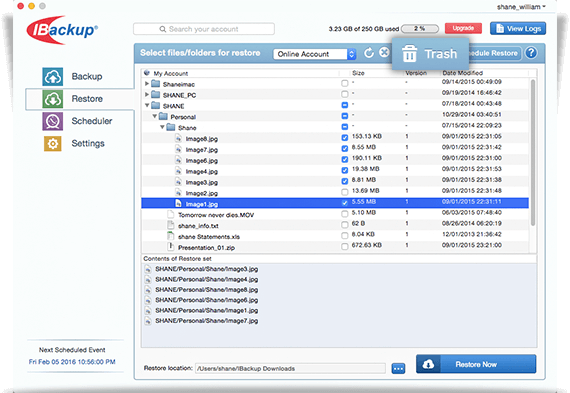Switch to the Settings section
This screenshot has width=570, height=393.
pyautogui.click(x=88, y=144)
